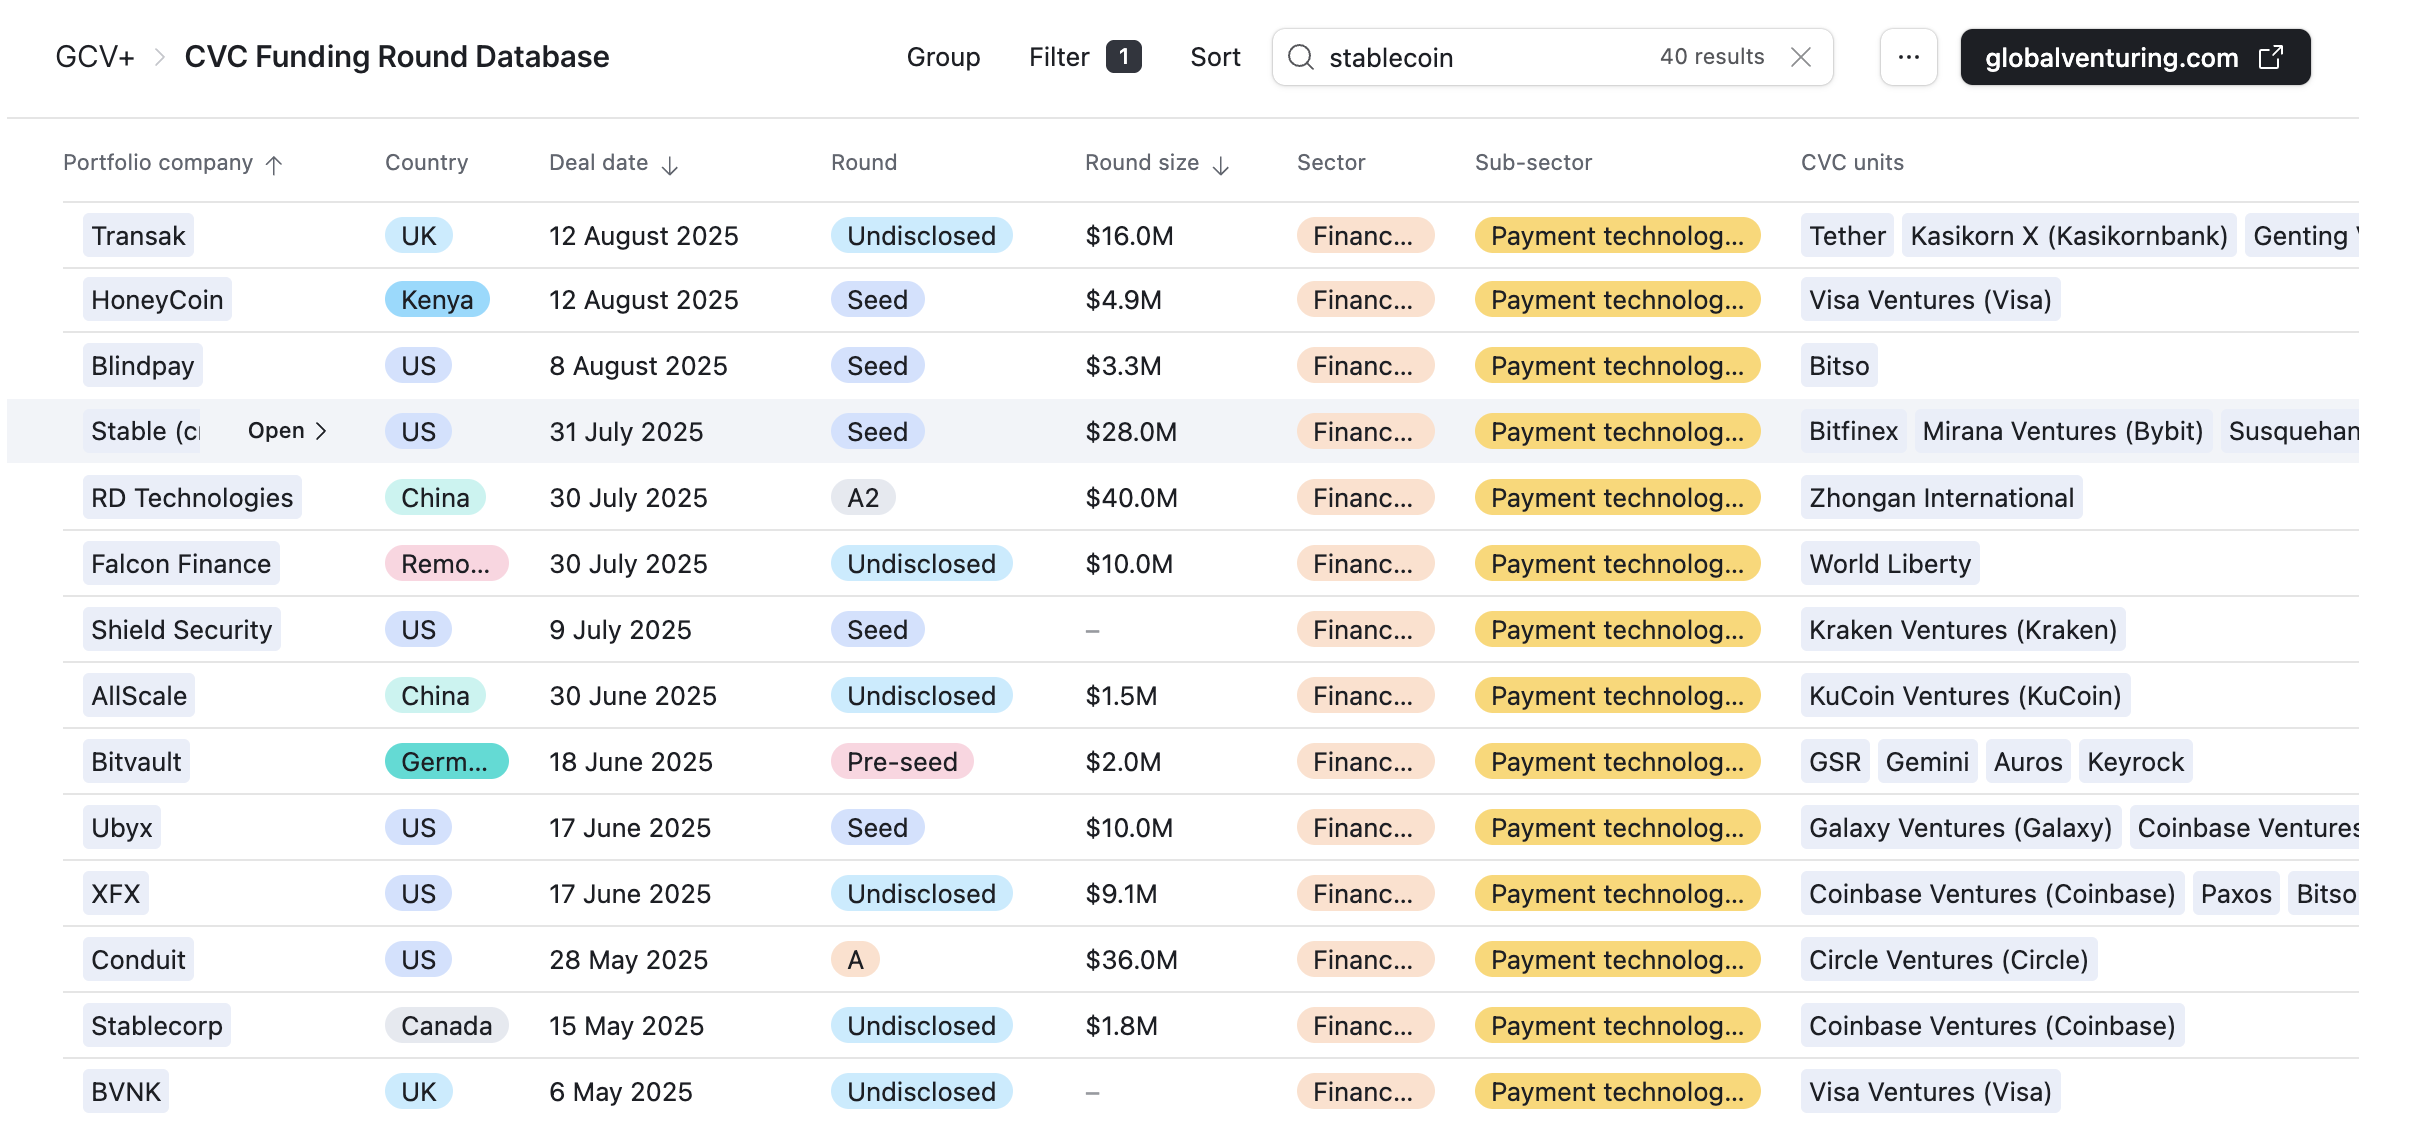This screenshot has width=2420, height=1122.
Task: Clear the stablecoin search using the X icon
Action: click(1801, 57)
